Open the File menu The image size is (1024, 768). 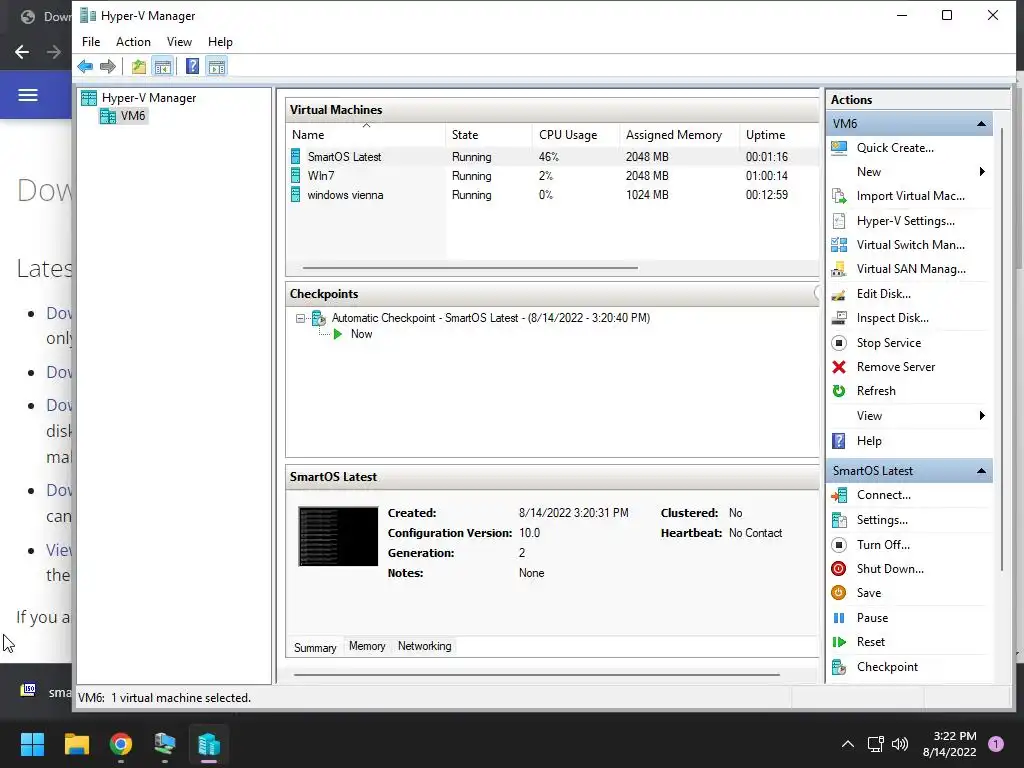click(91, 42)
